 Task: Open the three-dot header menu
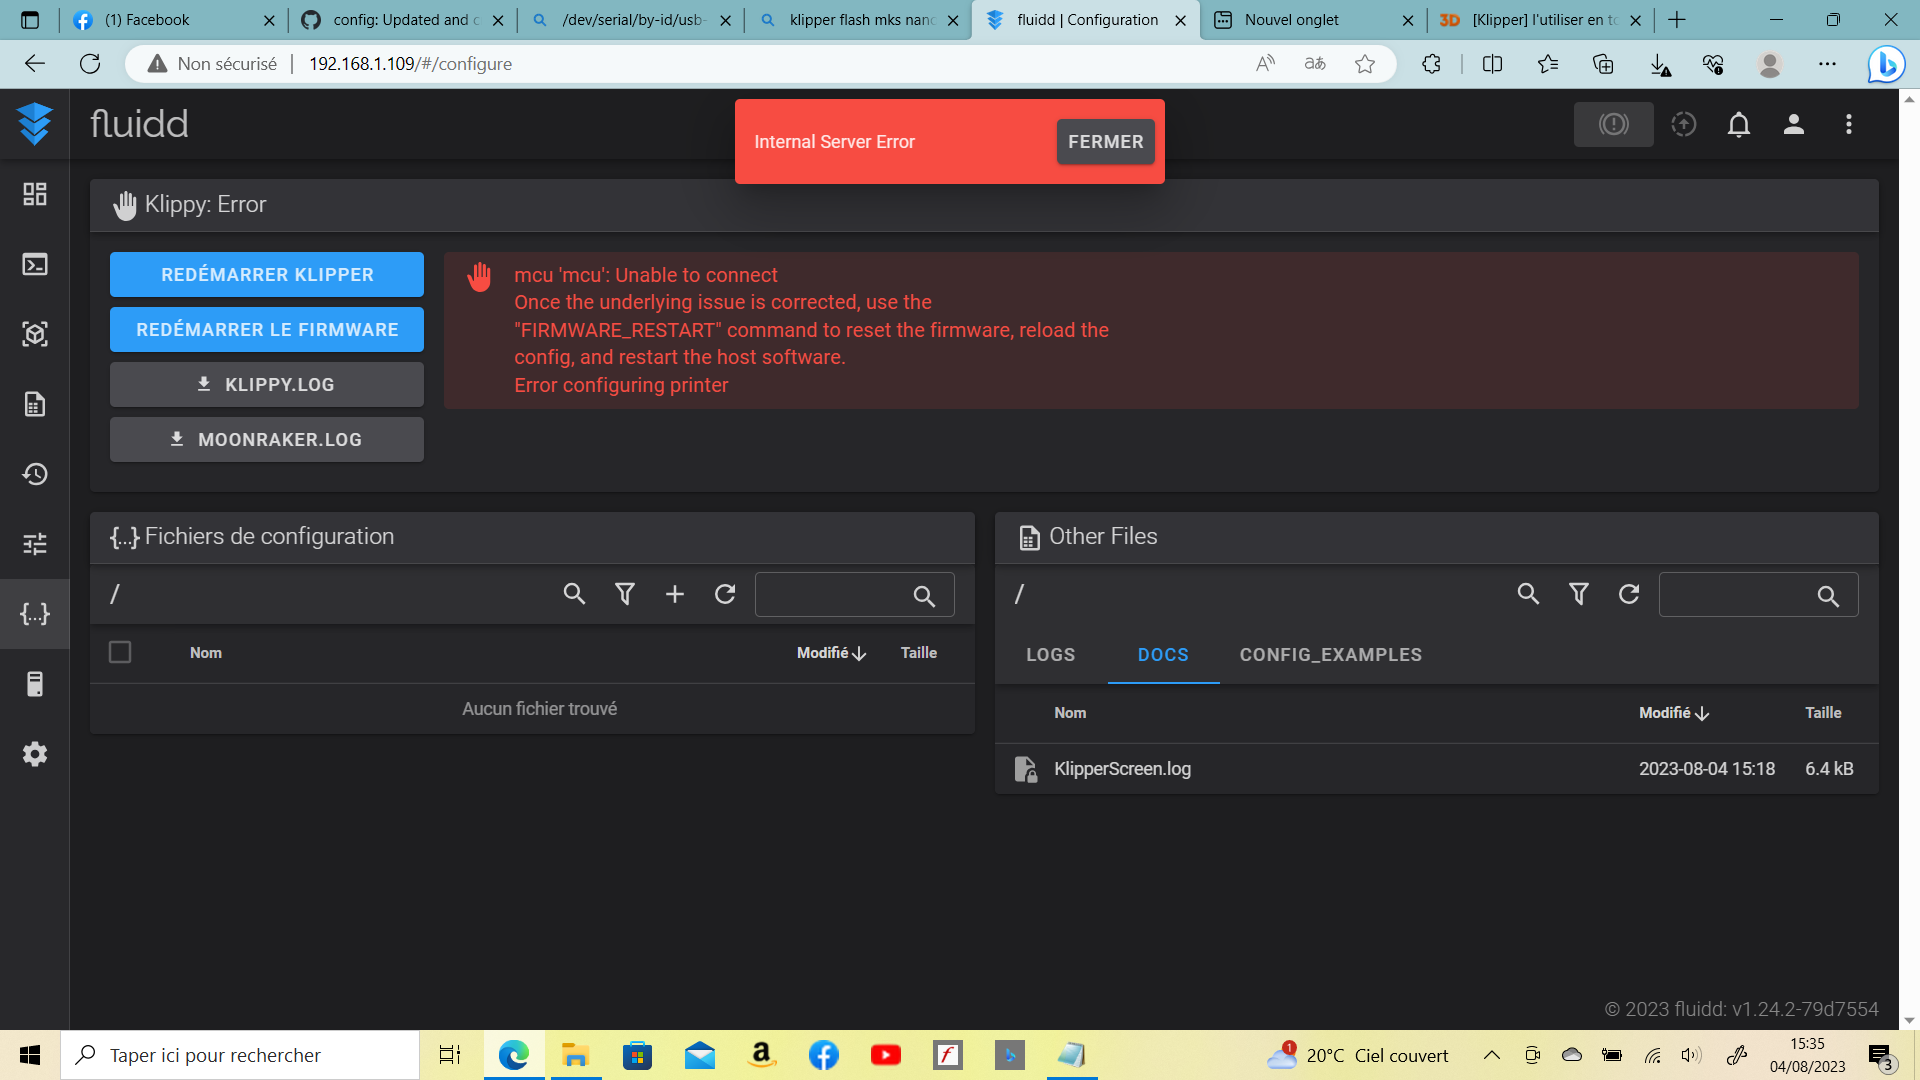[x=1849, y=124]
